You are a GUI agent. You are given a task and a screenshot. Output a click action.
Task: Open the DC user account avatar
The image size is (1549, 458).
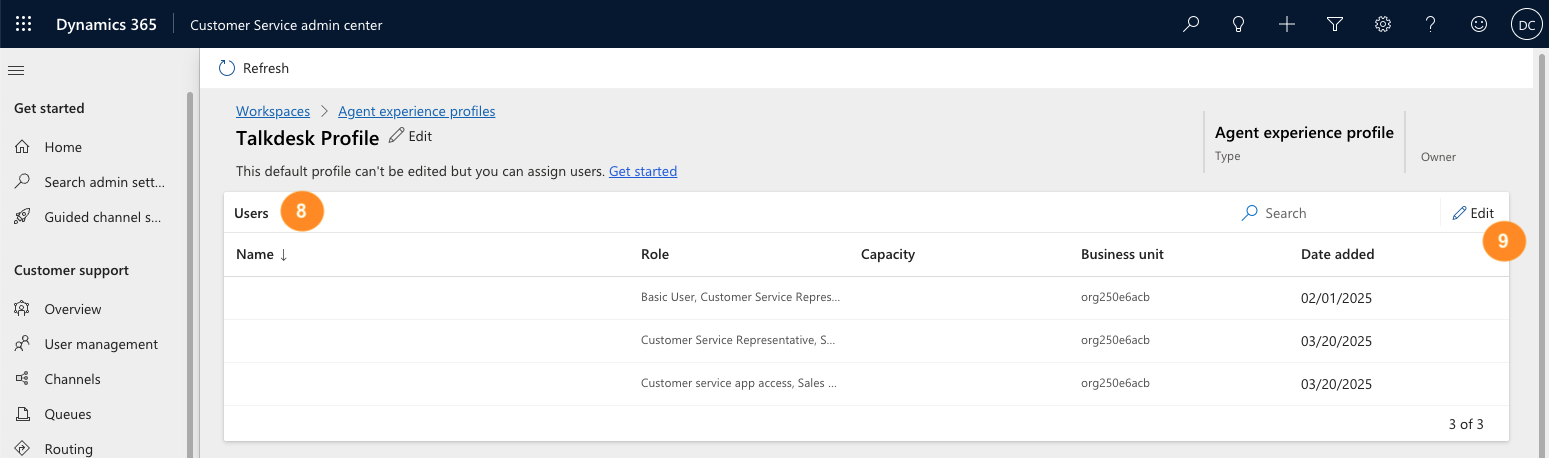[1526, 25]
